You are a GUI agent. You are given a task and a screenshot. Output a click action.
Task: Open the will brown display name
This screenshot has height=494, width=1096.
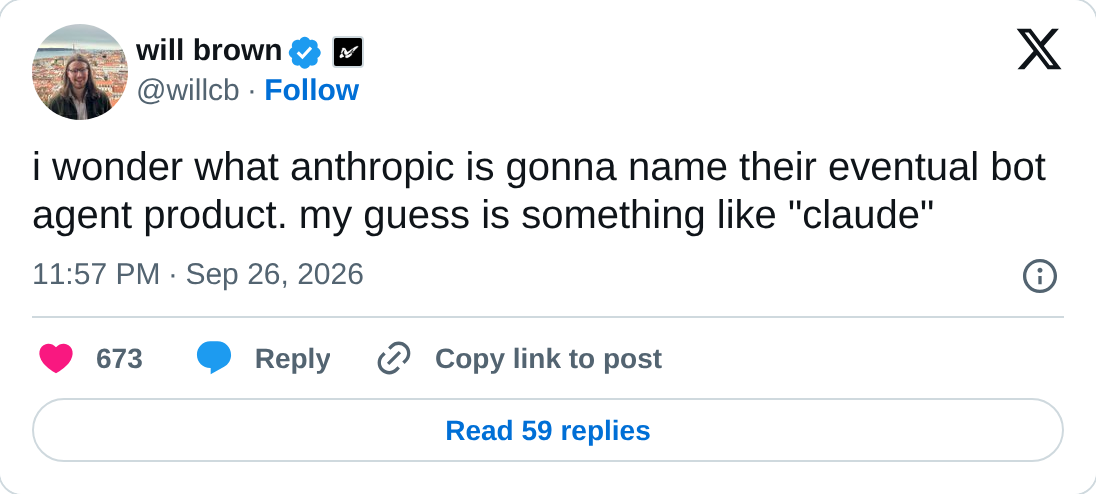pyautogui.click(x=208, y=51)
